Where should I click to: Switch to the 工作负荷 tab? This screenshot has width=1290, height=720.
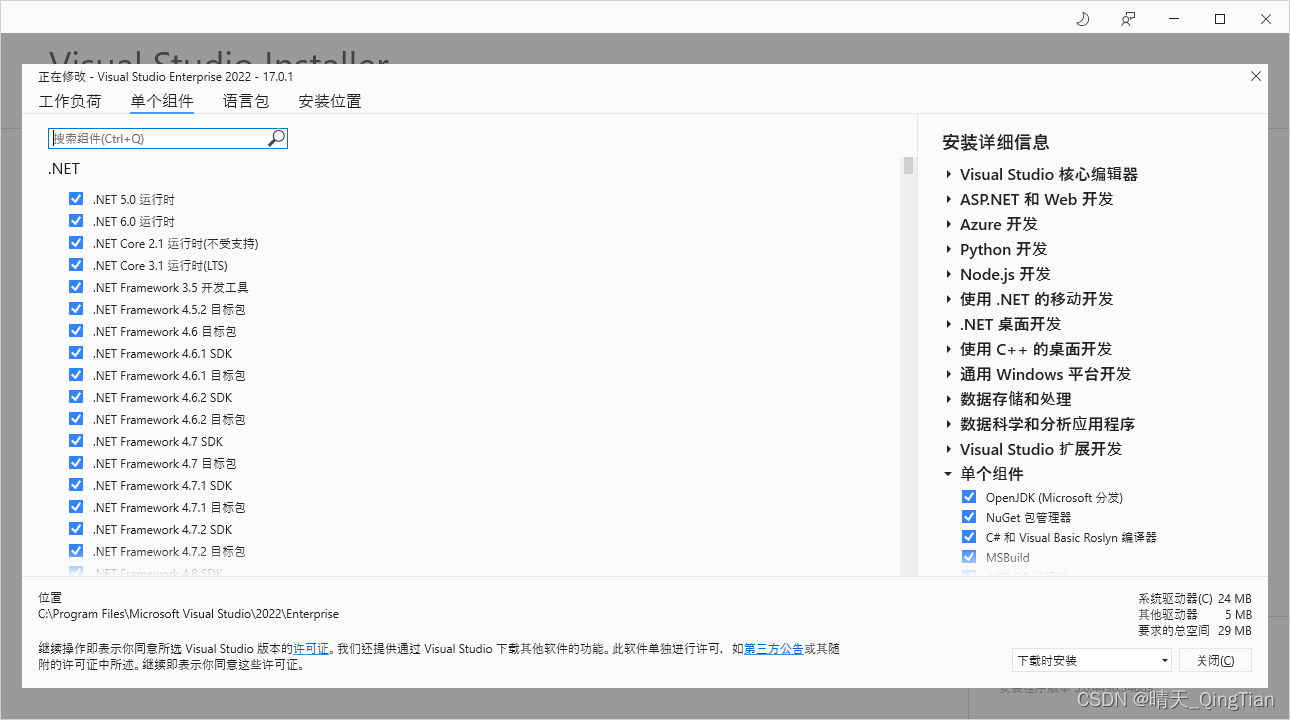point(70,101)
